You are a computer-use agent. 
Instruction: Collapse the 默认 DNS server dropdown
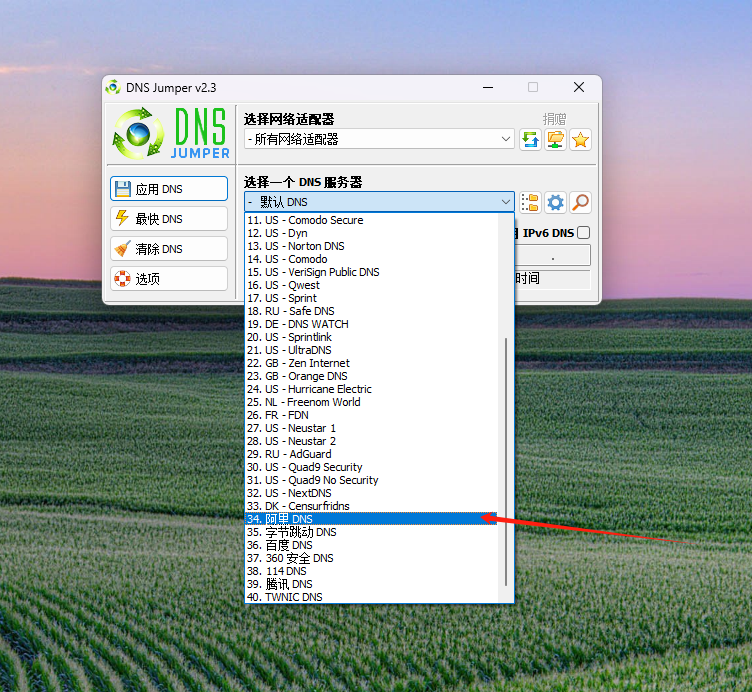pyautogui.click(x=506, y=203)
